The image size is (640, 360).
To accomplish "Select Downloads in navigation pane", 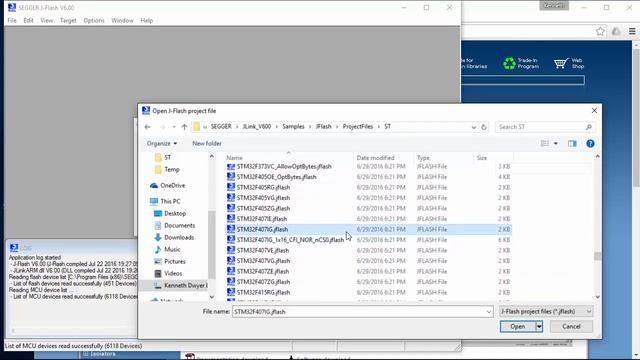I will (179, 238).
